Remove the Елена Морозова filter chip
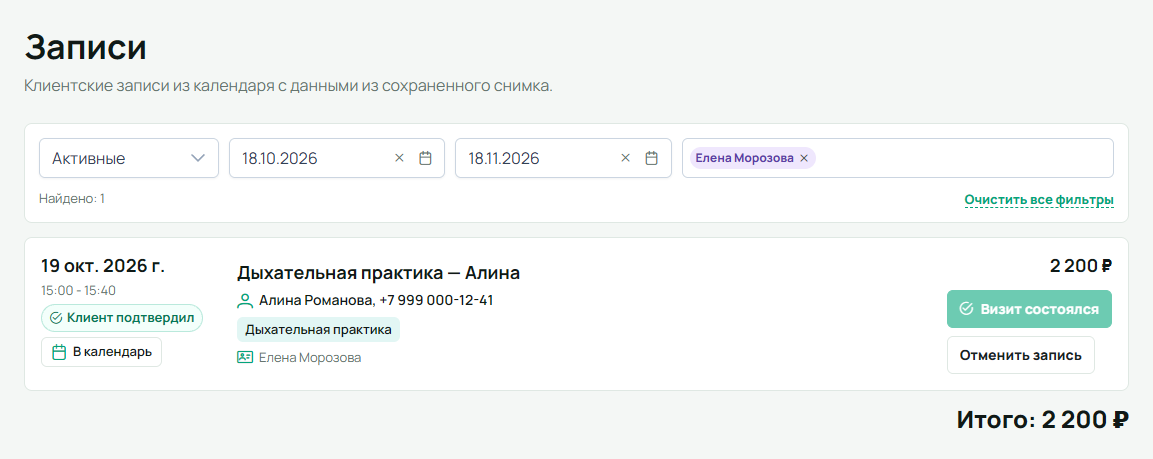This screenshot has height=459, width=1153. coord(804,158)
